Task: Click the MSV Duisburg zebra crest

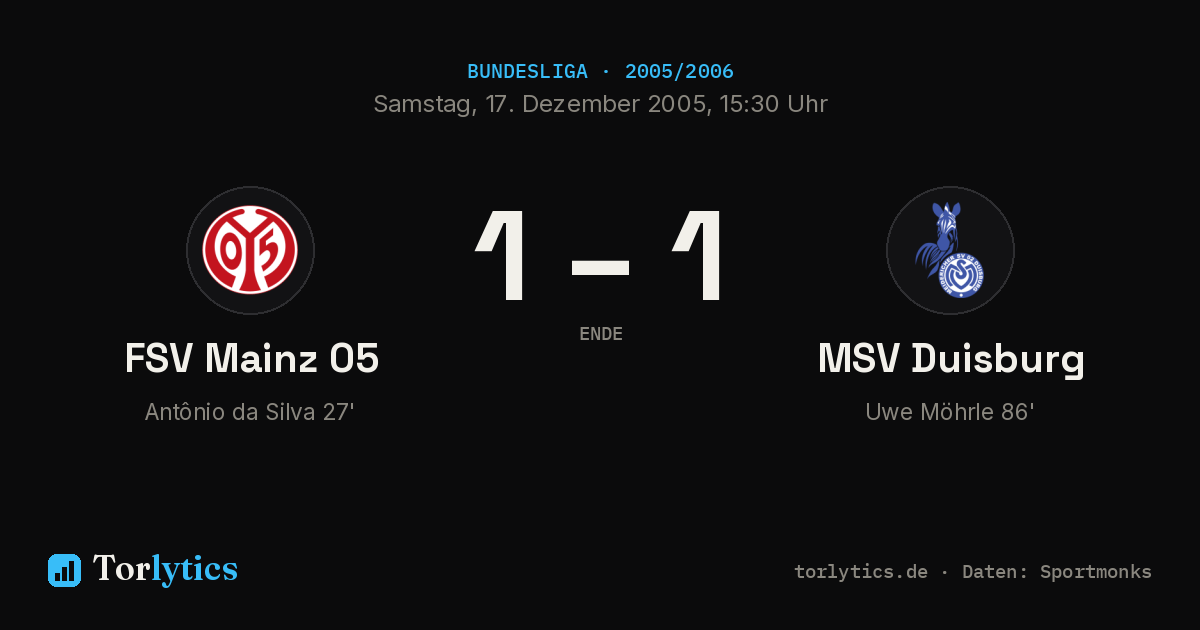Action: click(x=950, y=250)
